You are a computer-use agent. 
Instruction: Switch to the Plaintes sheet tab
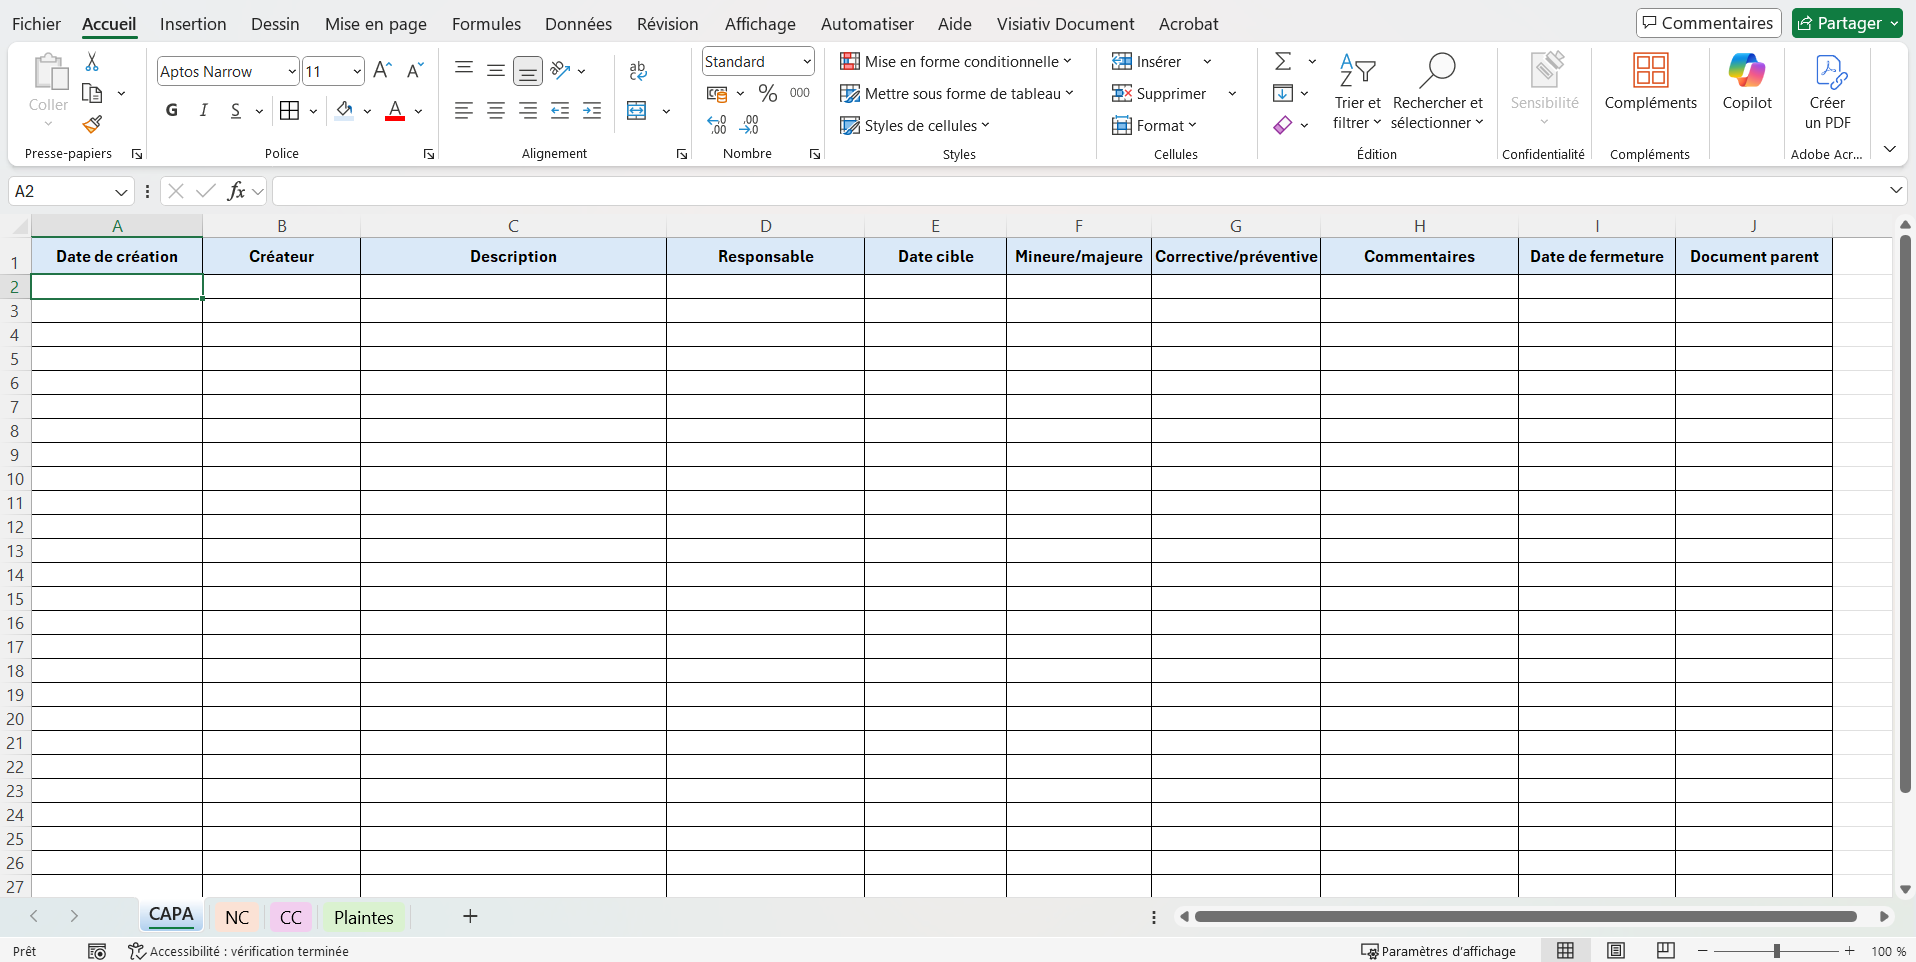[363, 917]
